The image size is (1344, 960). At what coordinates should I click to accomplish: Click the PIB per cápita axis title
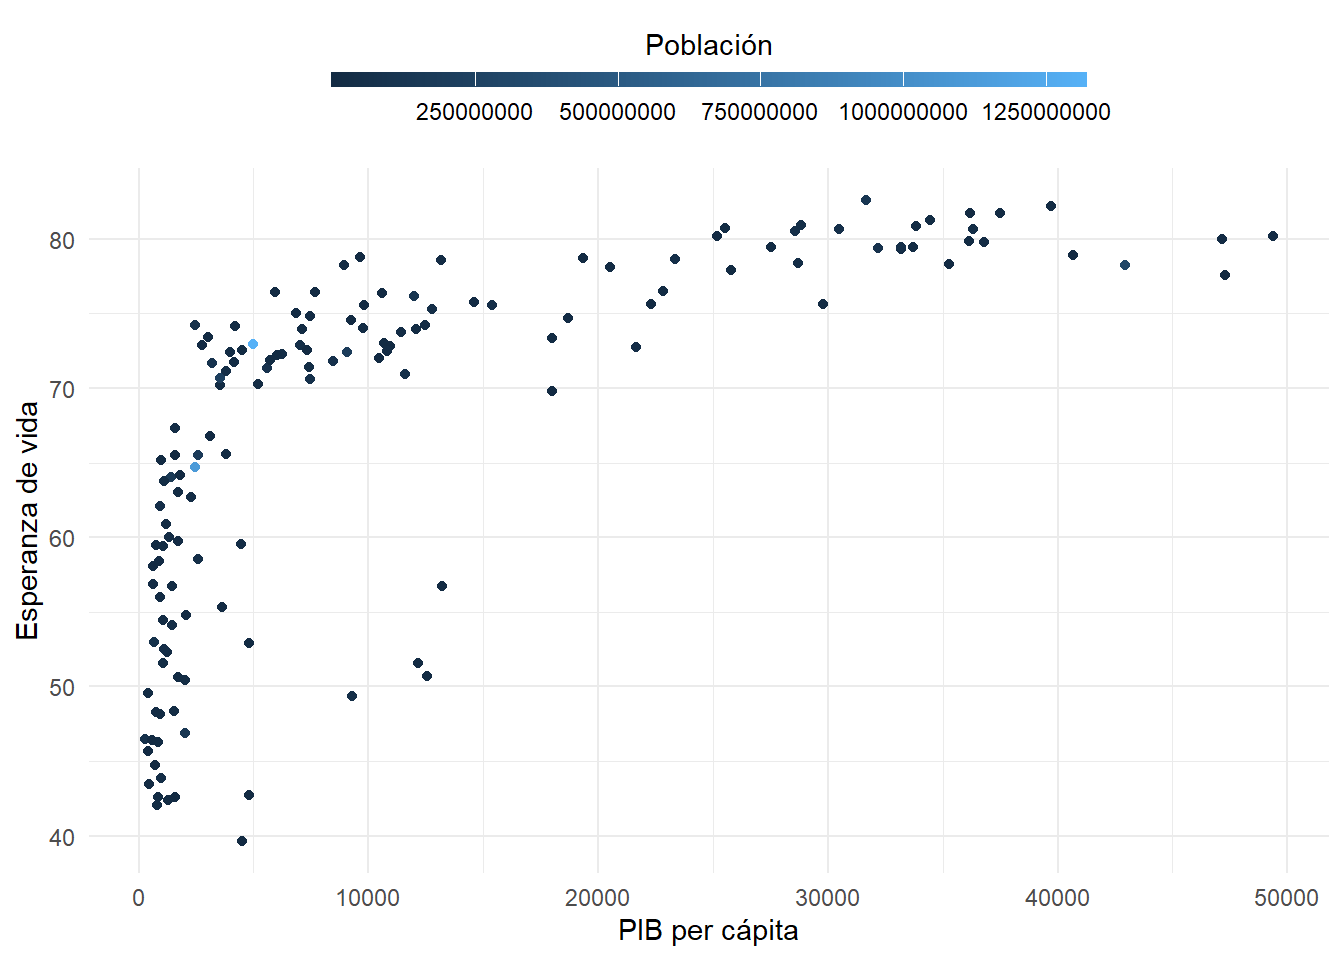pyautogui.click(x=708, y=931)
